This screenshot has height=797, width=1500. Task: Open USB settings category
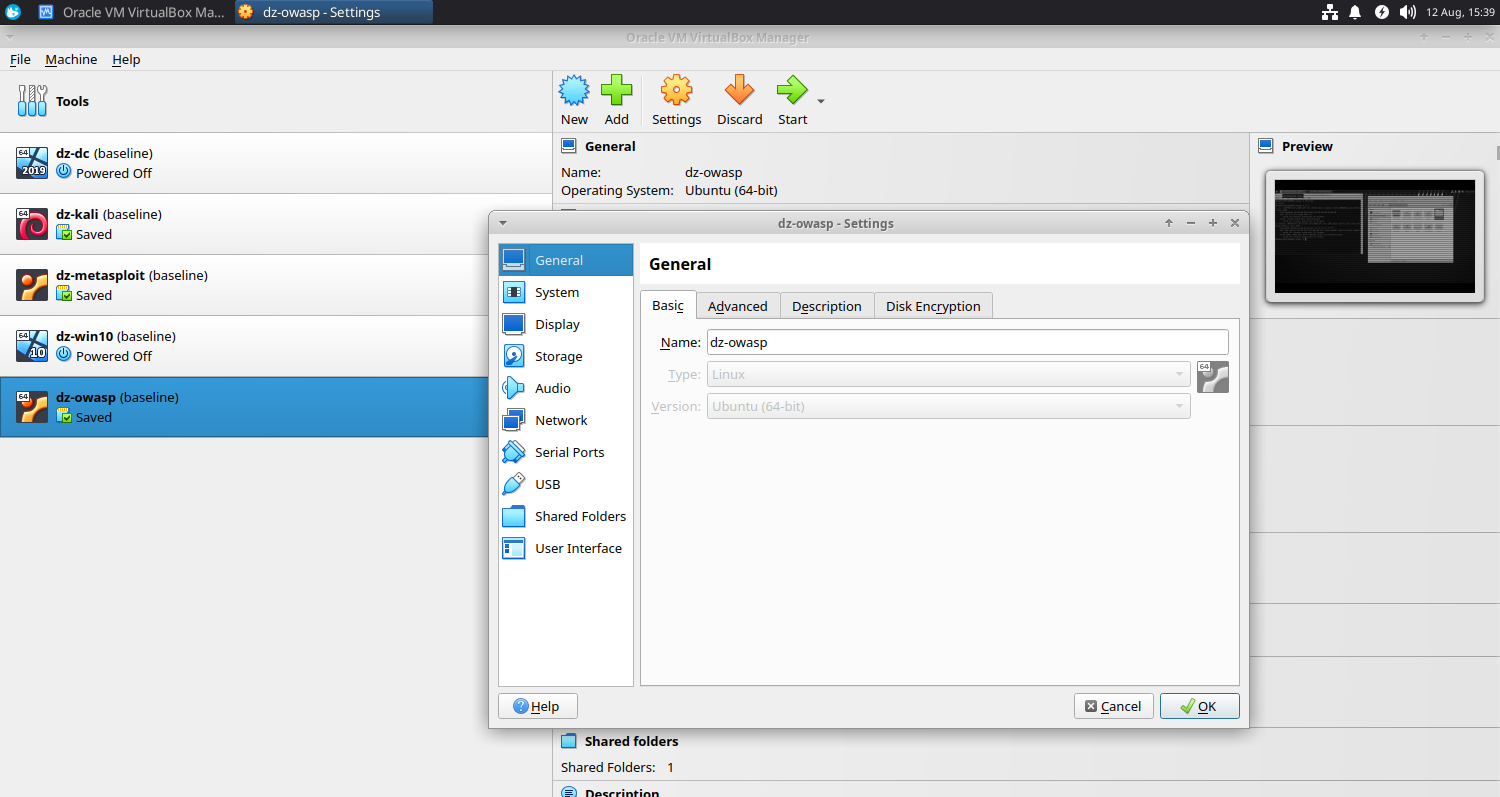point(566,484)
